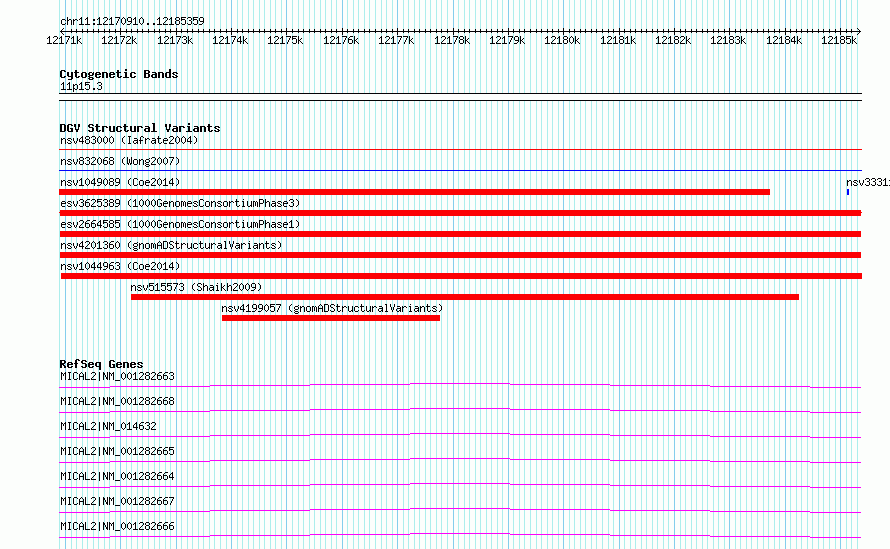Image resolution: width=890 pixels, height=549 pixels.
Task: Click the red bar of nsv1044963
Action: 461,276
